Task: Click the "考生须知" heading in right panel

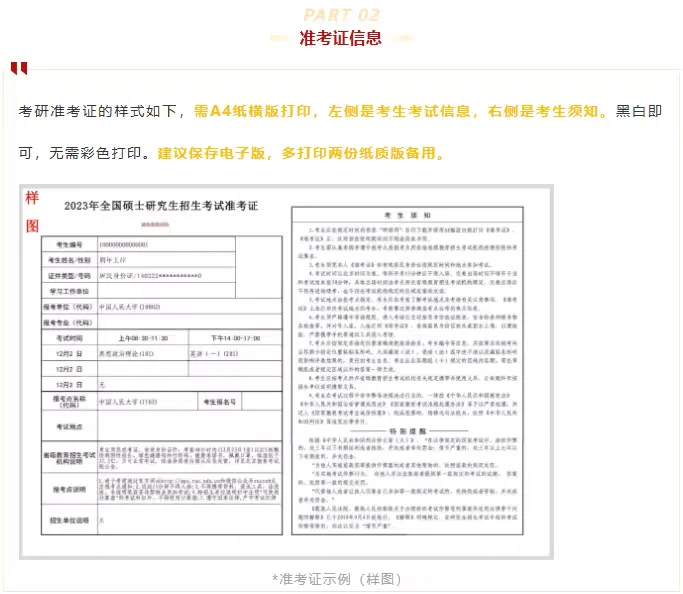Action: (x=407, y=215)
